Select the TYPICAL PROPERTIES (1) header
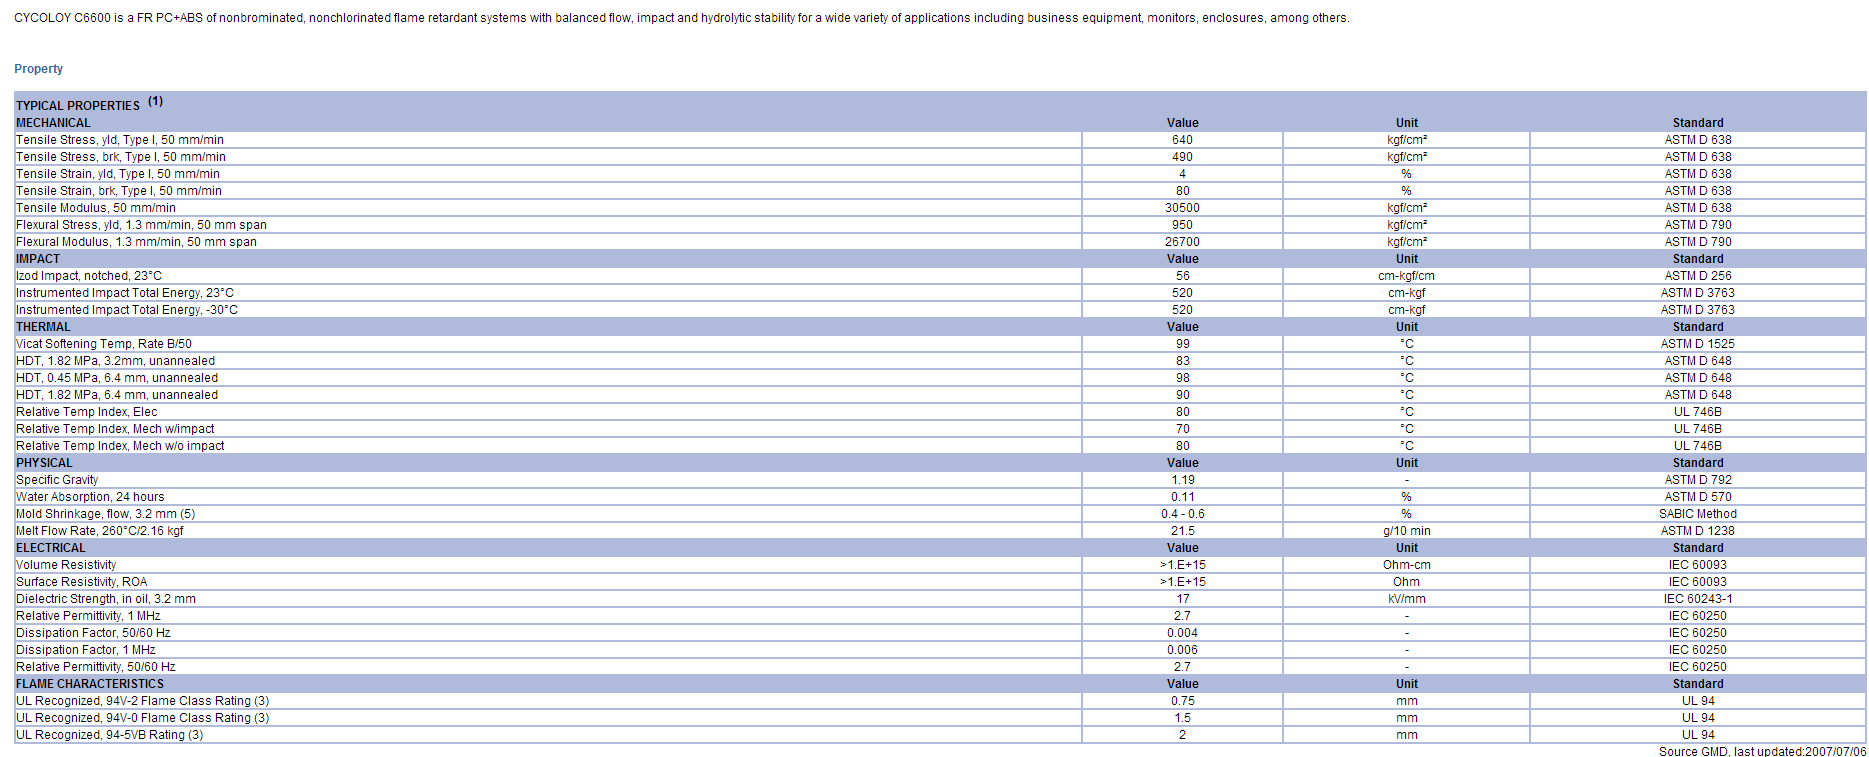 coord(89,104)
